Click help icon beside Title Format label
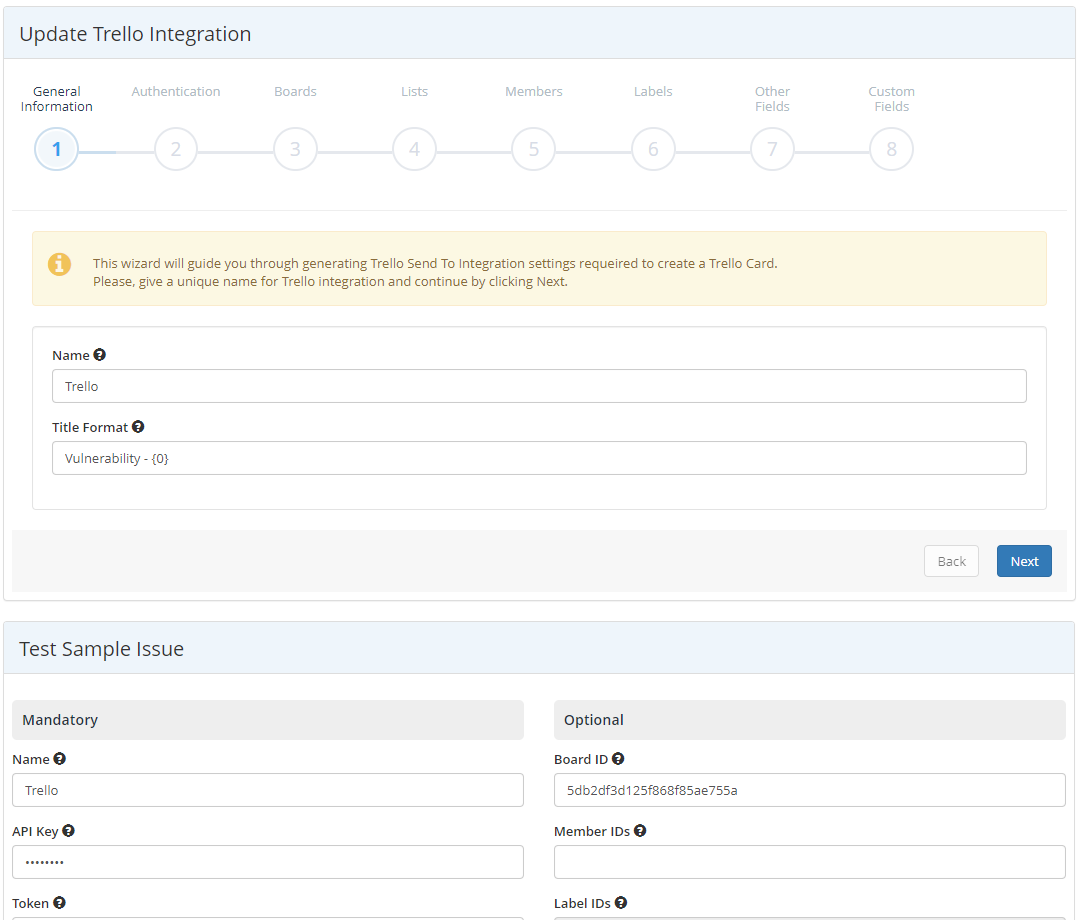This screenshot has width=1080, height=920. click(x=138, y=427)
